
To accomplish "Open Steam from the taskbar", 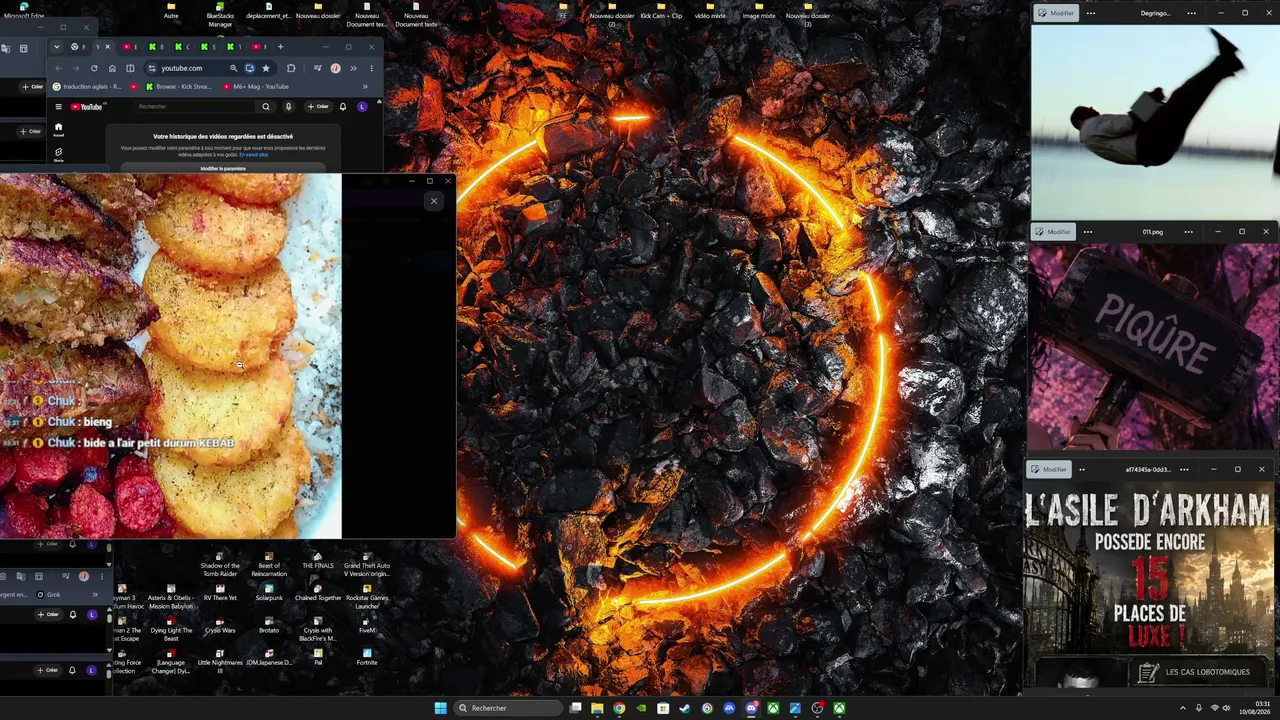I will click(x=685, y=708).
